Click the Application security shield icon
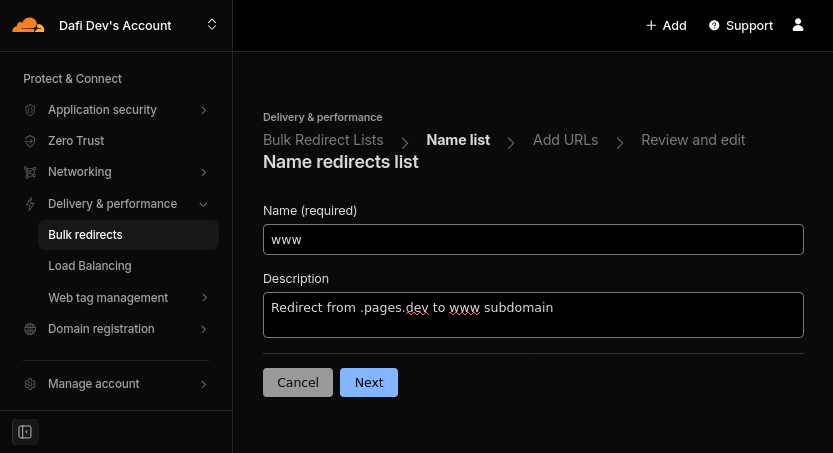 tap(30, 110)
